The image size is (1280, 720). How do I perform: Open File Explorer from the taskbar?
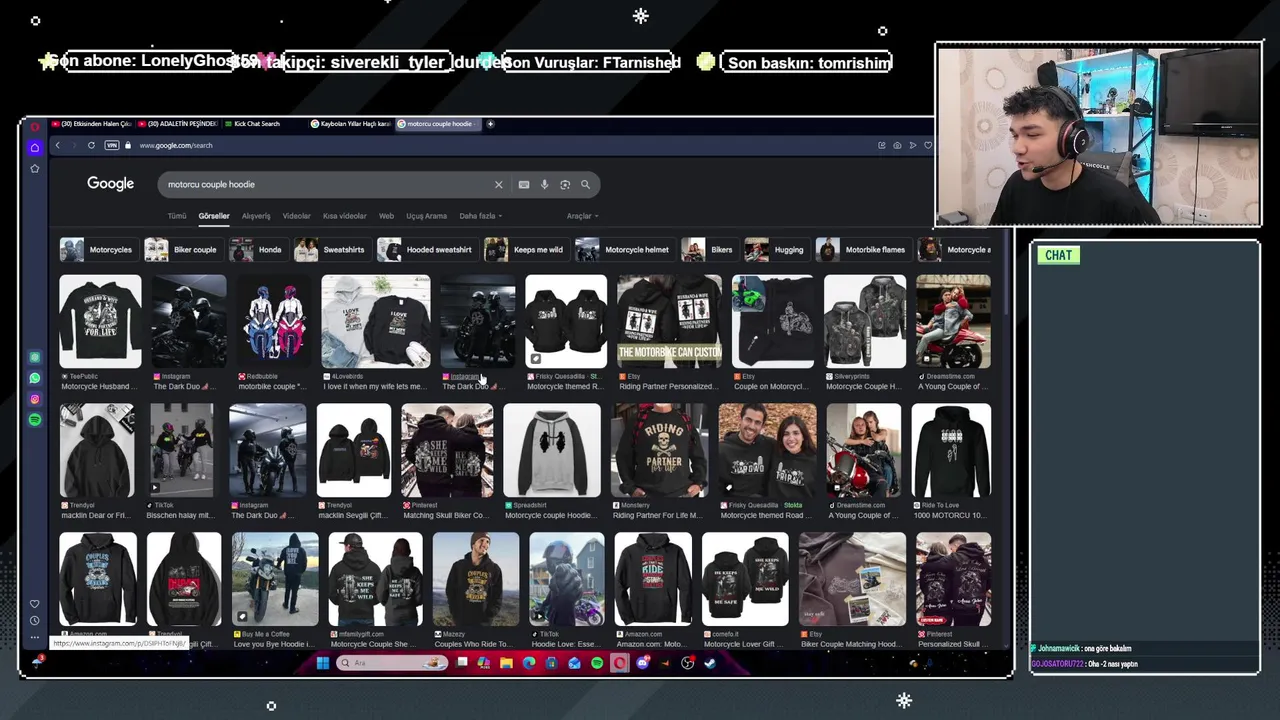coord(507,663)
